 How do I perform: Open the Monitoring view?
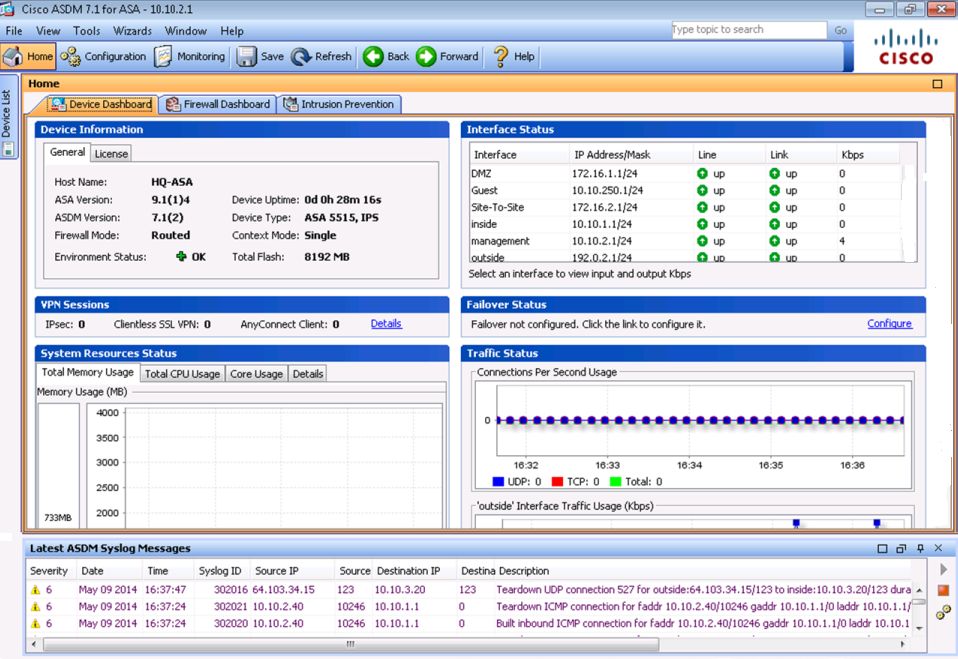[190, 57]
